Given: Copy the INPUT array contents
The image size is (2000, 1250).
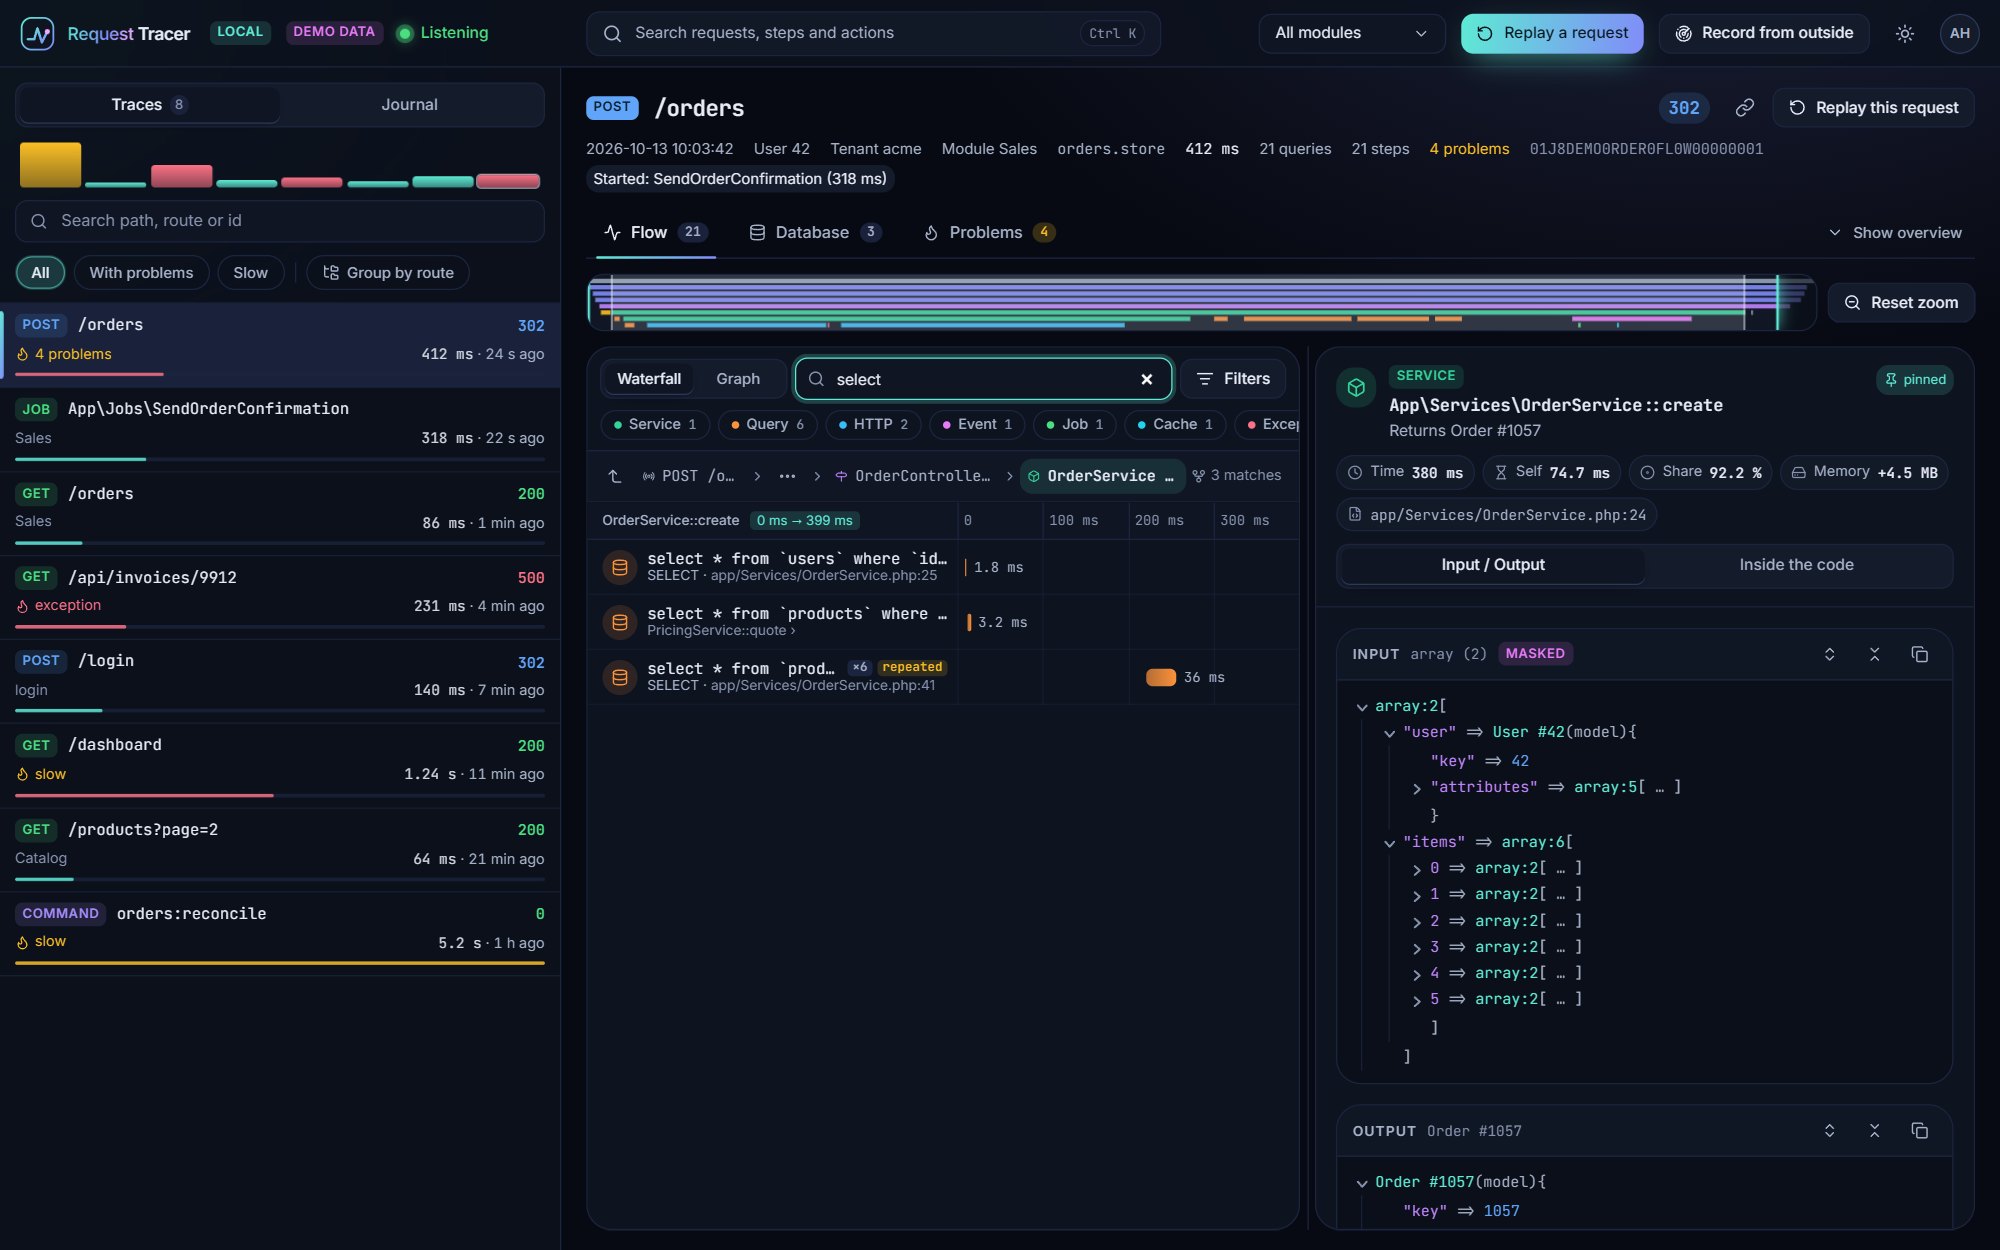Looking at the screenshot, I should (x=1919, y=654).
